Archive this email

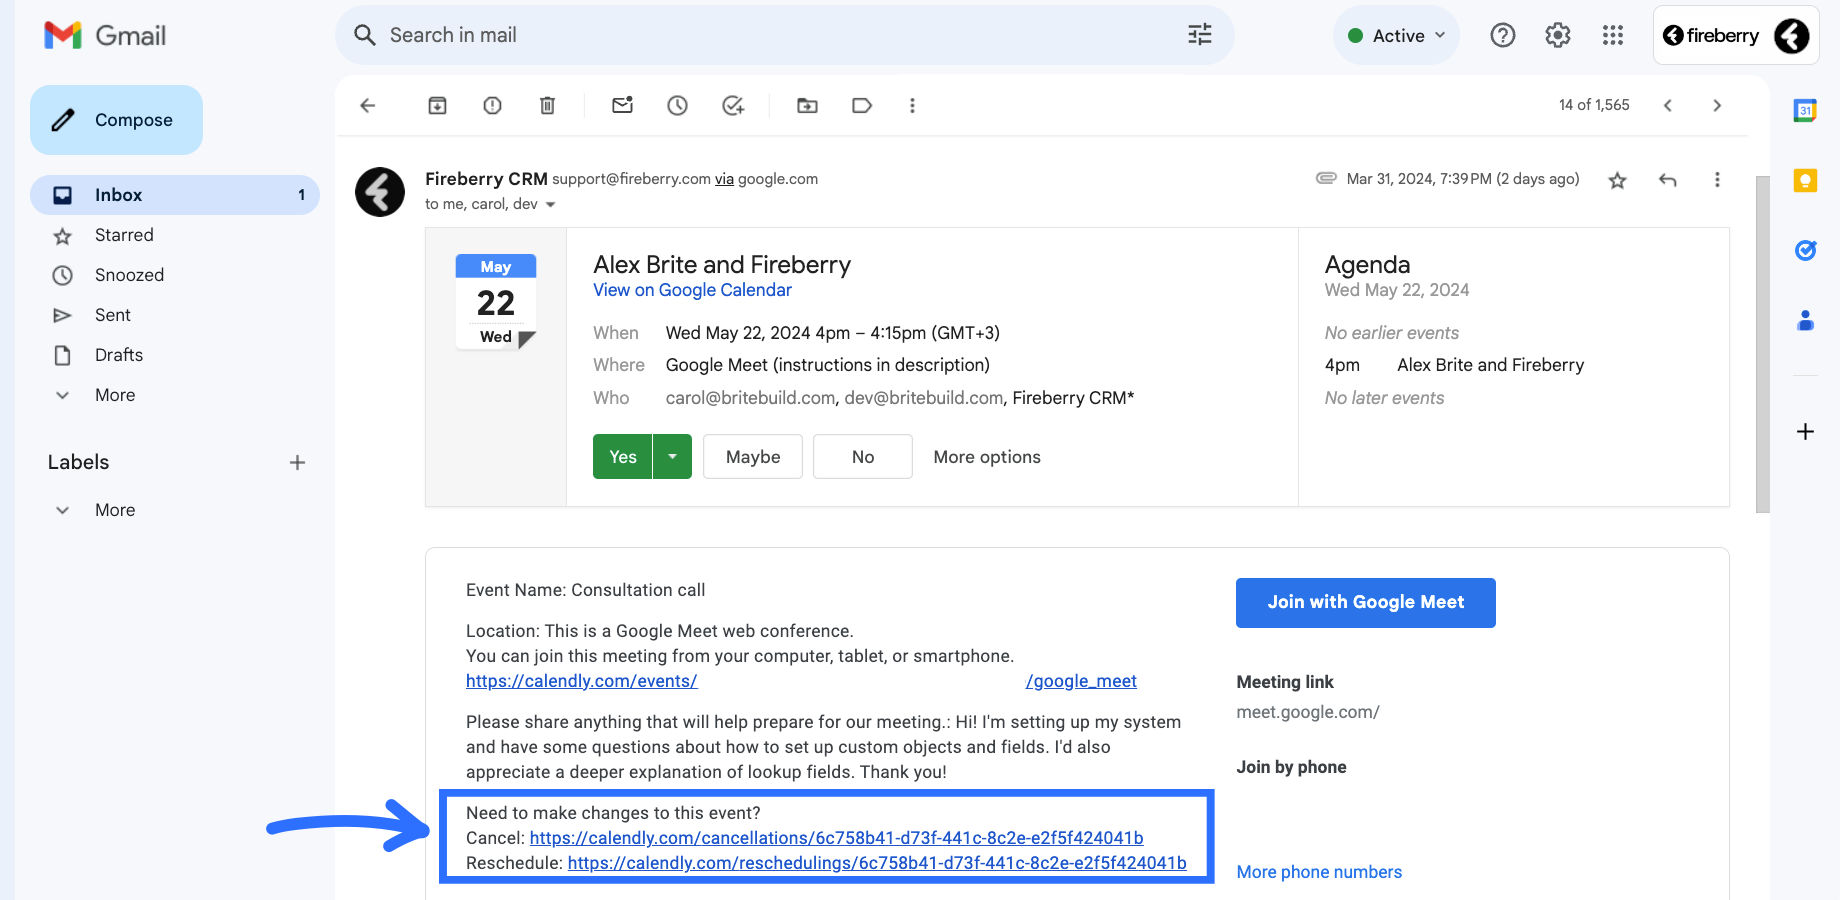point(437,105)
